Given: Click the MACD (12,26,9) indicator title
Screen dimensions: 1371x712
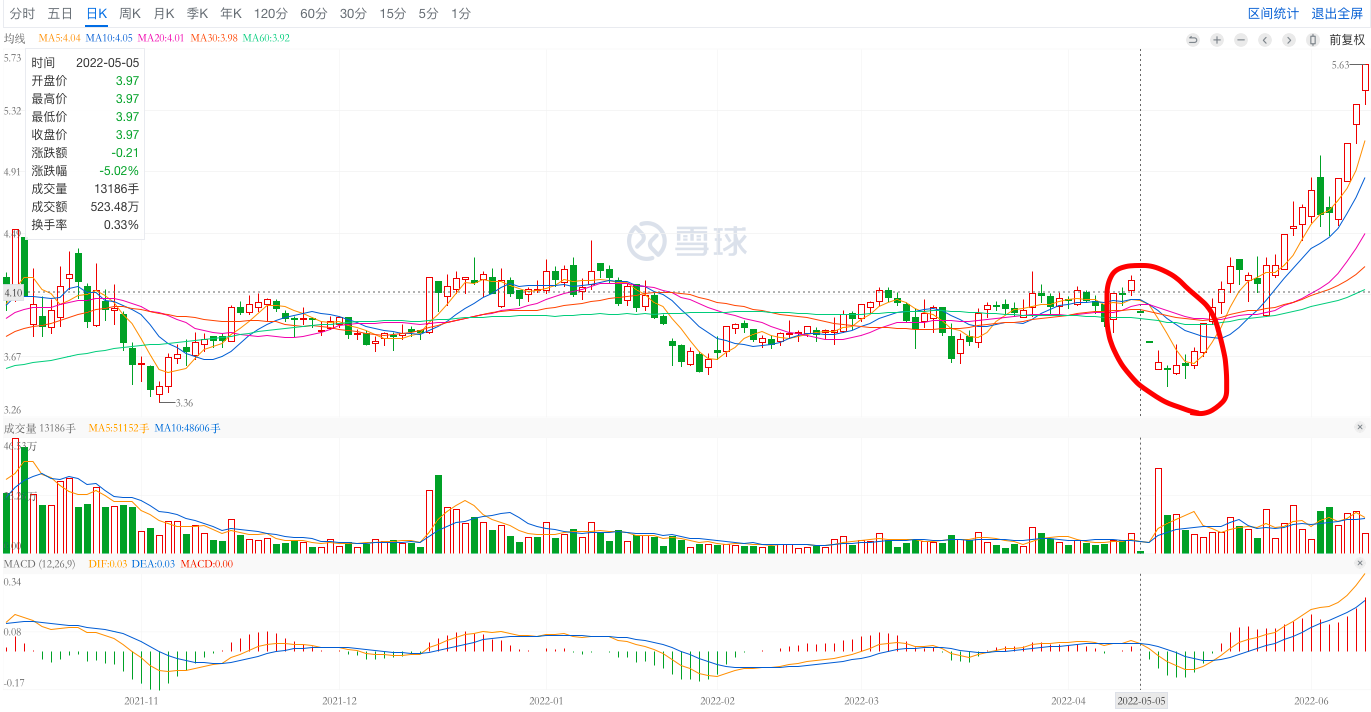Looking at the screenshot, I should (41, 564).
